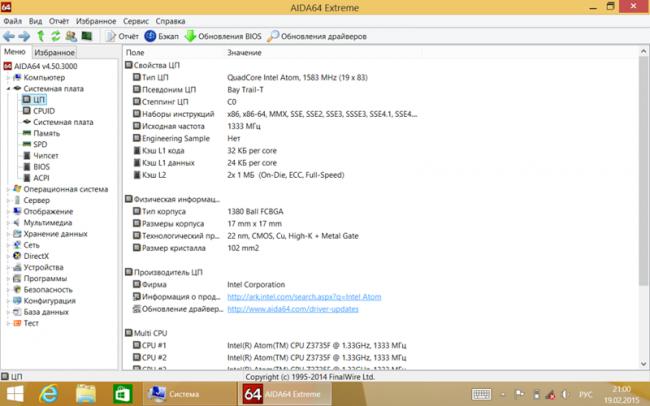
Task: Open the Вид menu
Action: [x=36, y=21]
